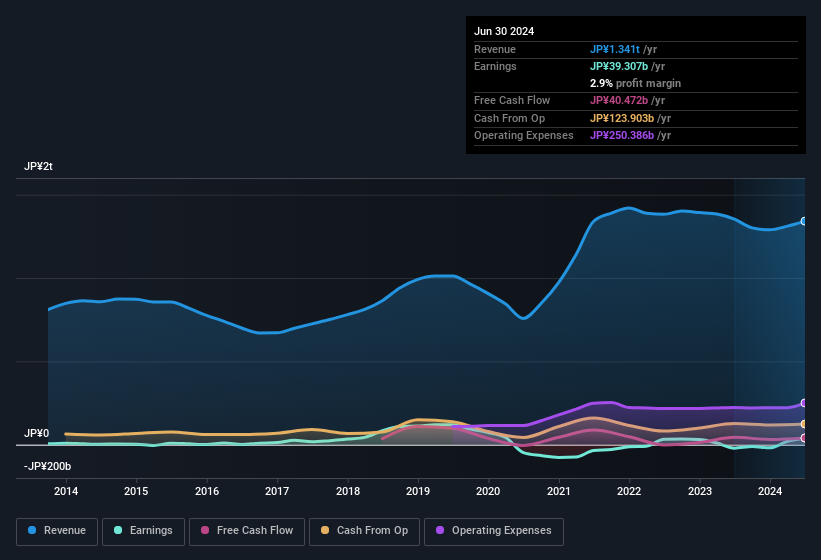Screen dimensions: 821x560
Task: Click the JP¥40.472b free cash flow value
Action: (x=619, y=100)
